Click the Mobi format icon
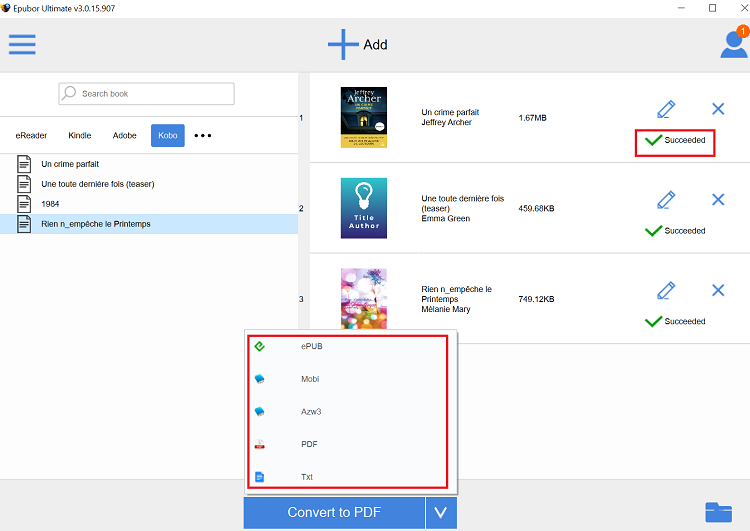The width and height of the screenshot is (750, 531). [x=260, y=379]
